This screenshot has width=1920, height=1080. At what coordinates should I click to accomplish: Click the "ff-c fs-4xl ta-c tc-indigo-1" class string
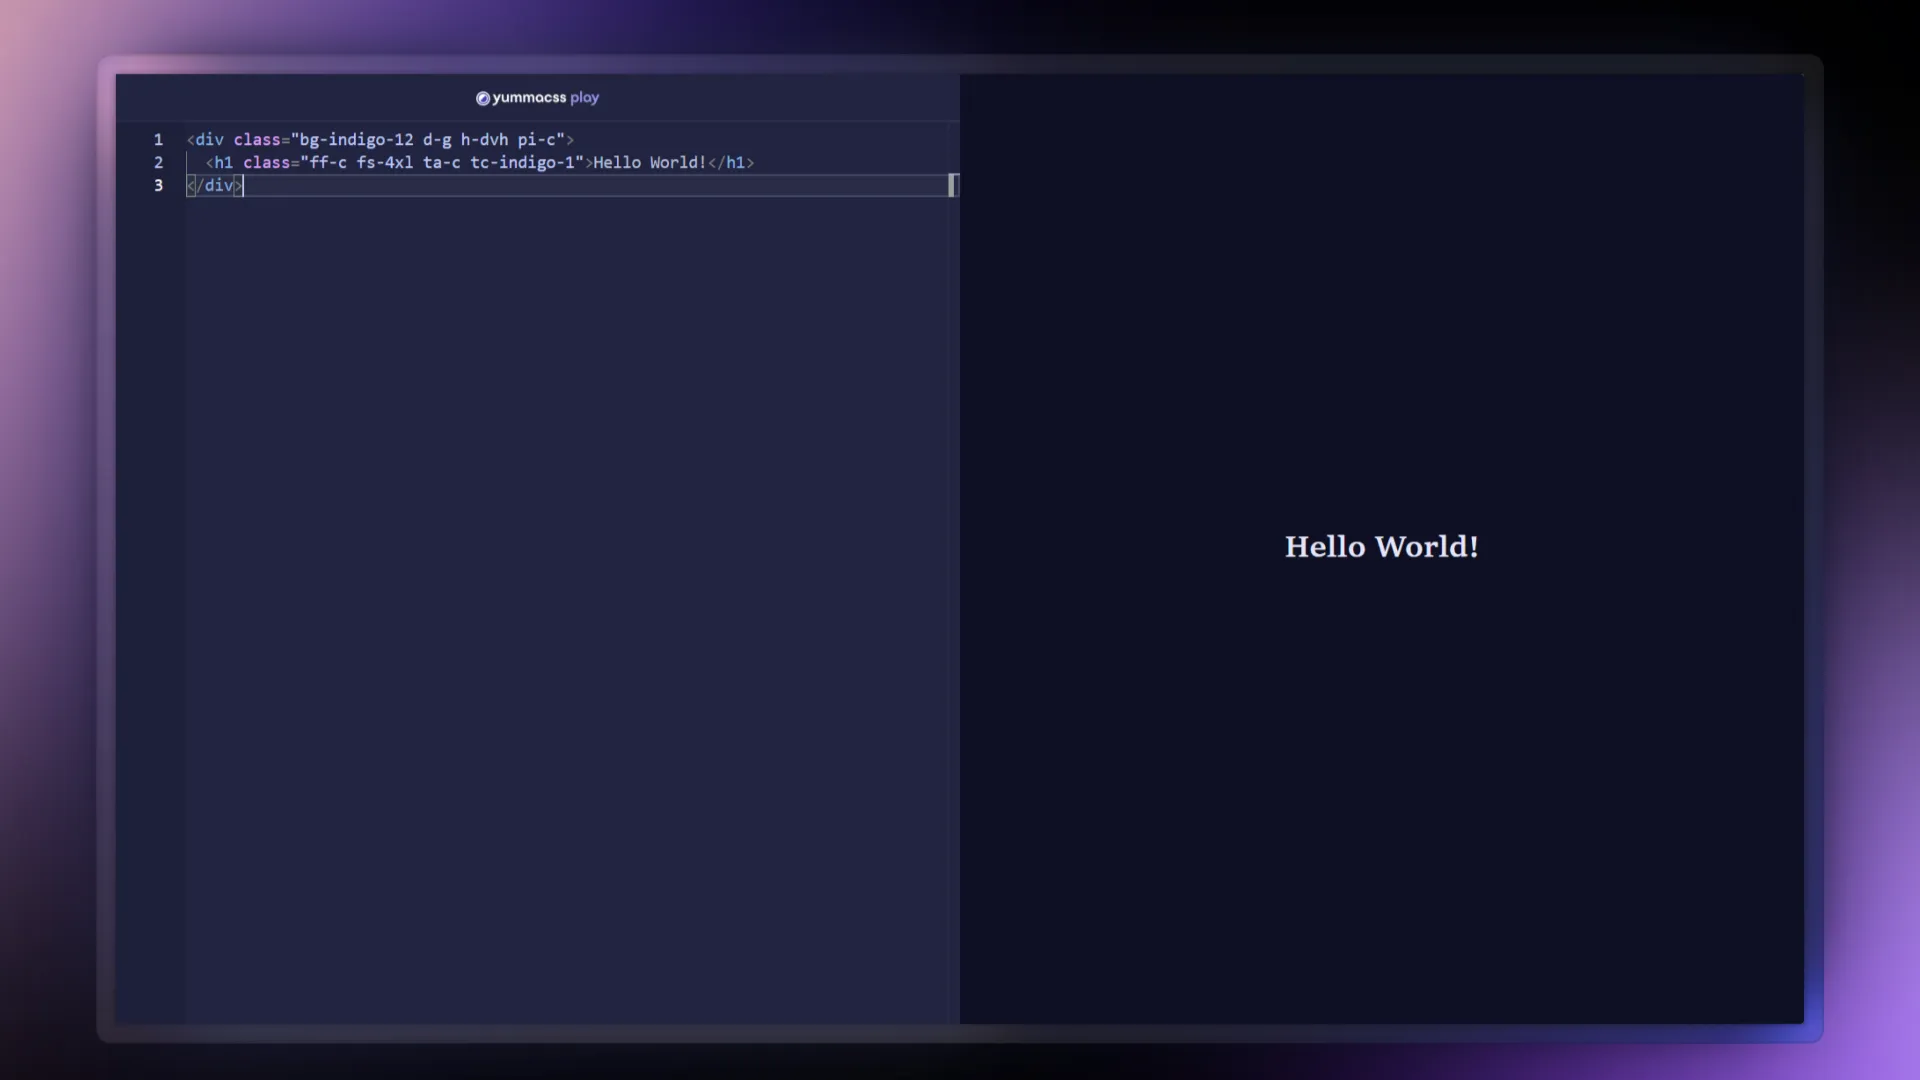point(442,163)
